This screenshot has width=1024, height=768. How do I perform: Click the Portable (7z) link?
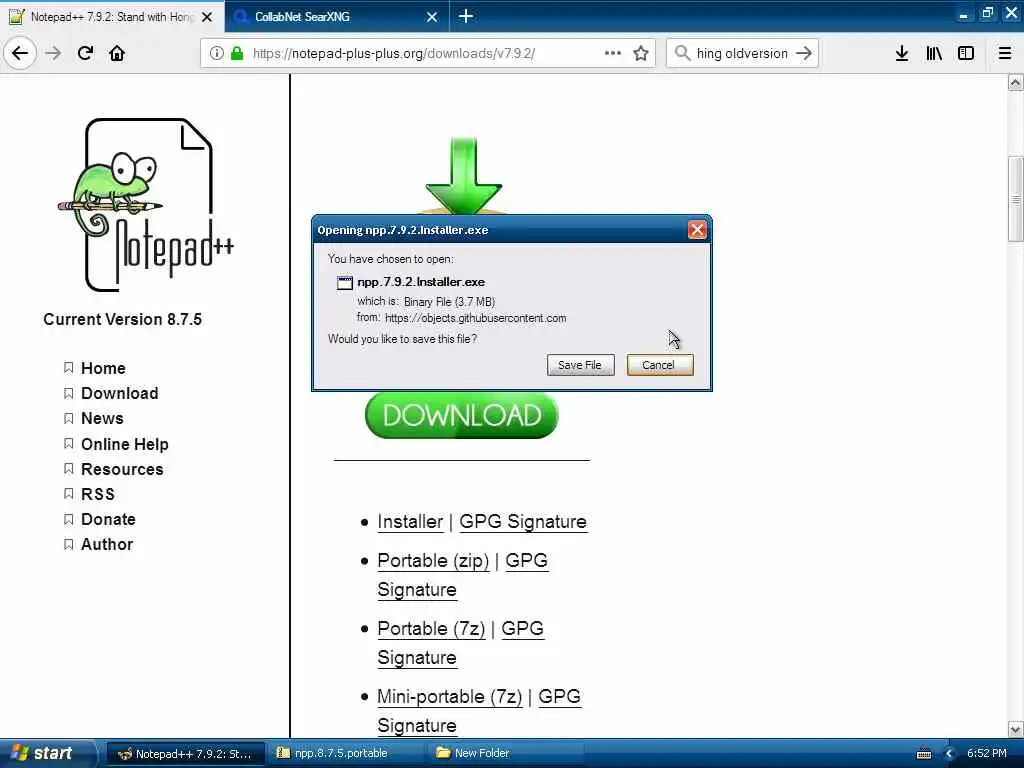click(x=431, y=629)
